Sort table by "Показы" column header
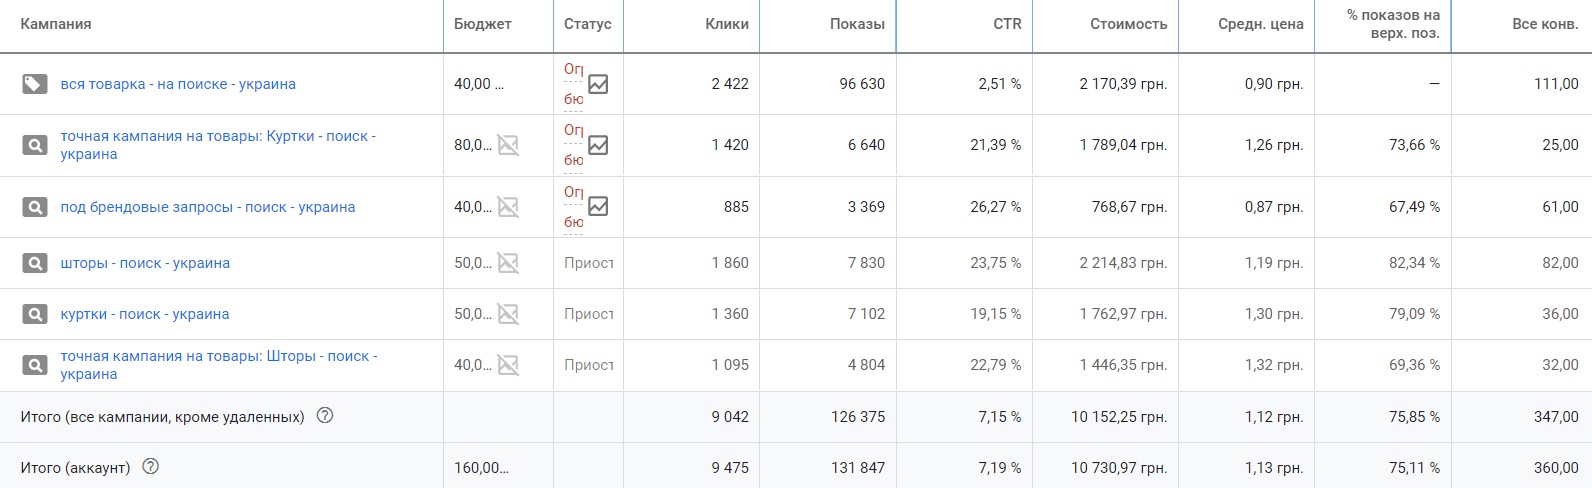The width and height of the screenshot is (1592, 488). [x=857, y=24]
